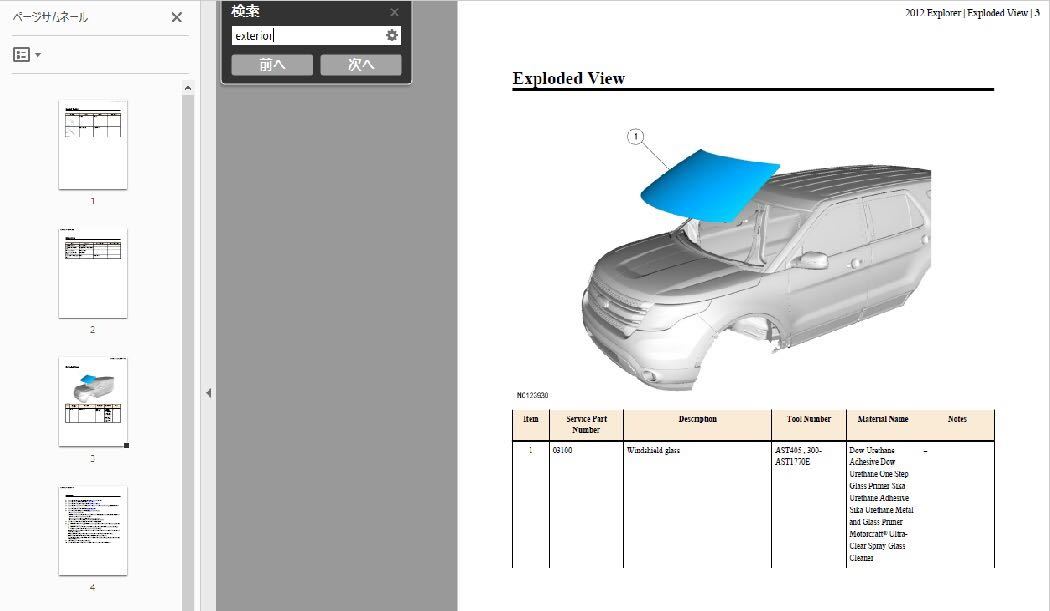Image resolution: width=1050 pixels, height=611 pixels.
Task: Click the 検索 search panel title
Action: 245,11
